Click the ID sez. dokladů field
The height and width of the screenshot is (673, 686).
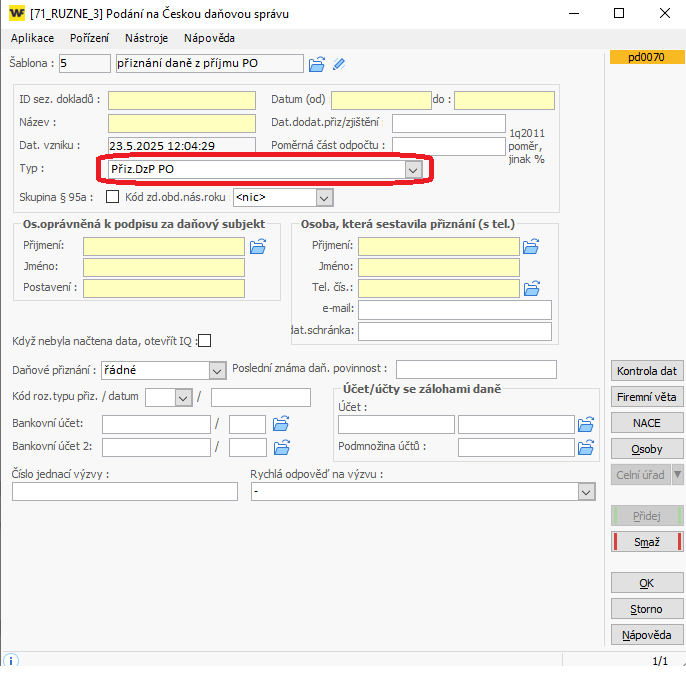tap(182, 100)
